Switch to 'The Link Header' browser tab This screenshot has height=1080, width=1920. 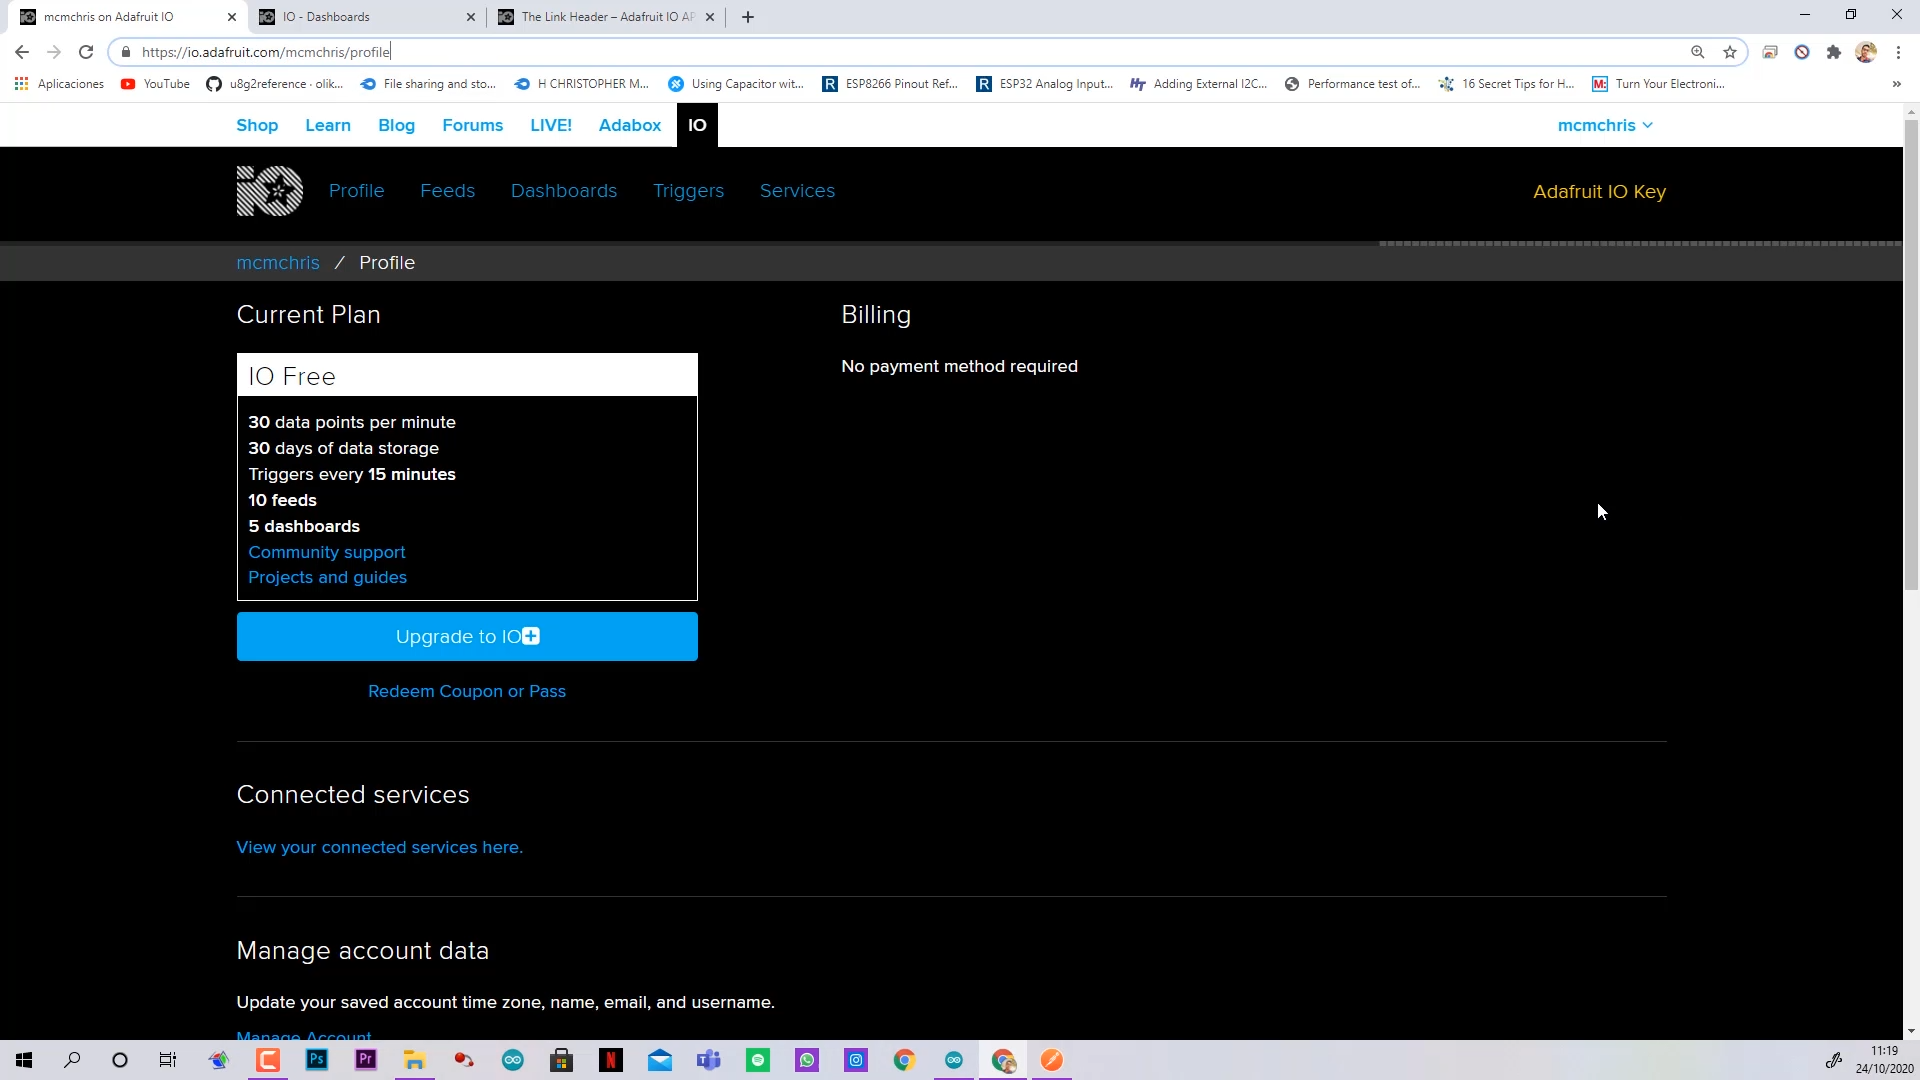pyautogui.click(x=605, y=17)
